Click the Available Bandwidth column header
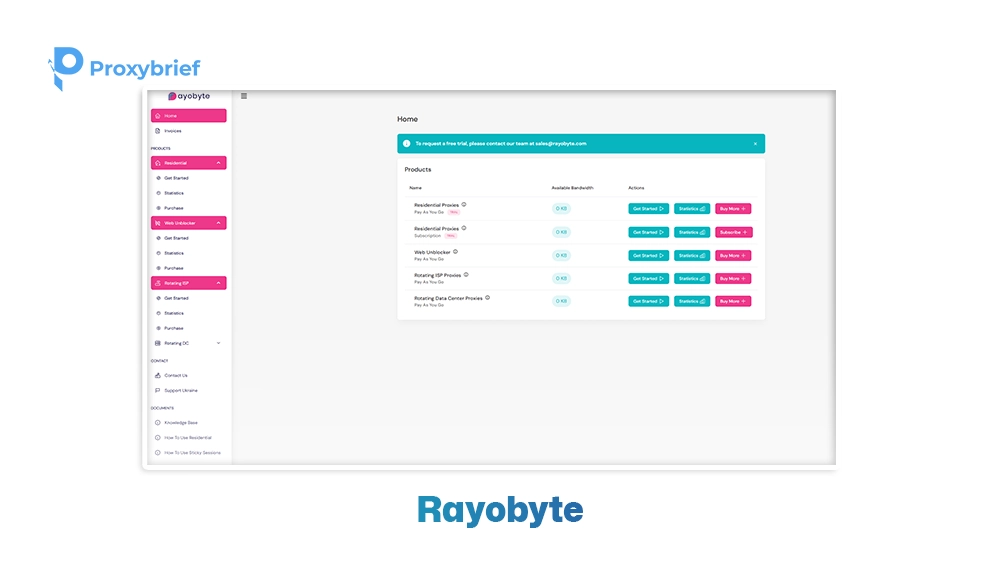The height and width of the screenshot is (563, 1000). tap(572, 188)
